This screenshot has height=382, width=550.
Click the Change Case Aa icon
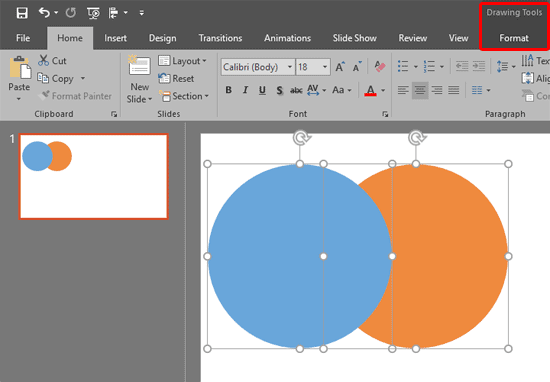338,90
